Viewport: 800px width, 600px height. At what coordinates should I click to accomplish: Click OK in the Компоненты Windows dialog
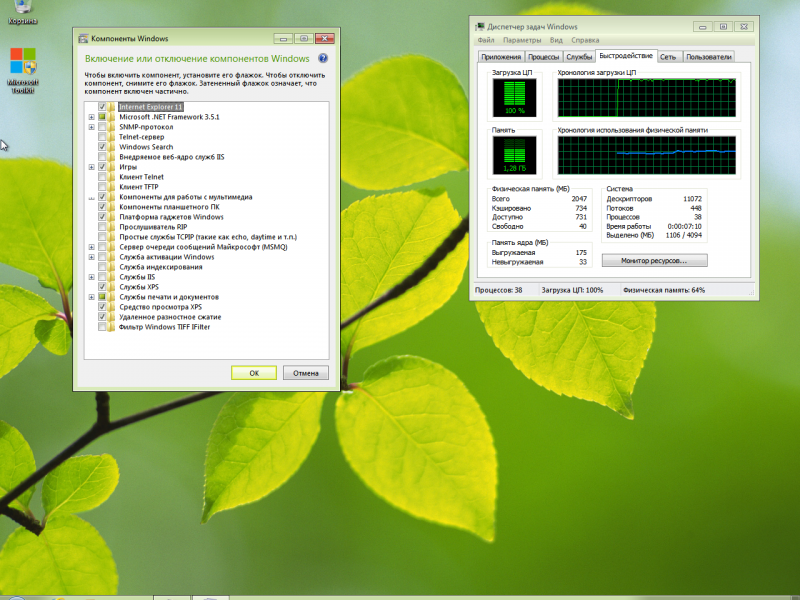(254, 373)
